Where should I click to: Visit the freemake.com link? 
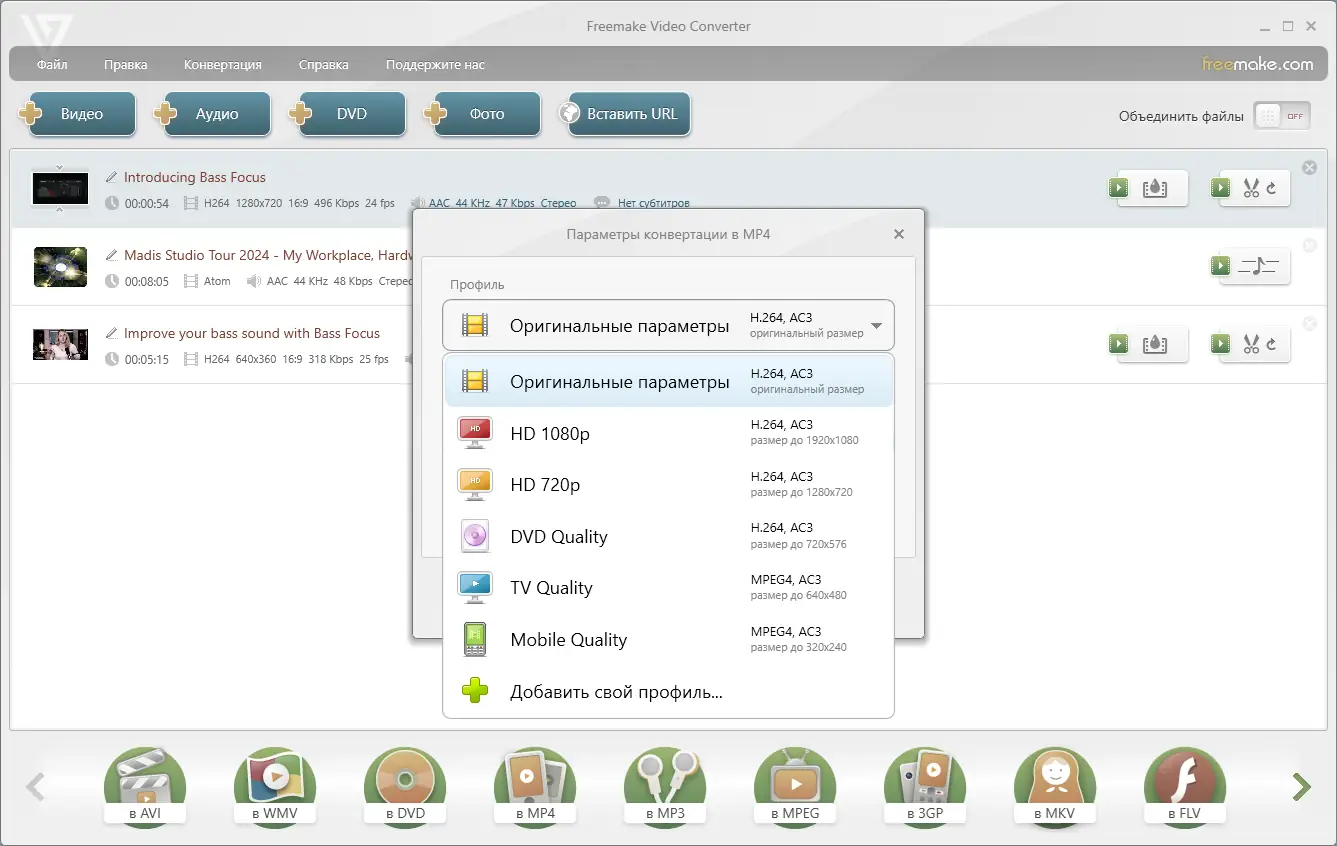click(1258, 64)
